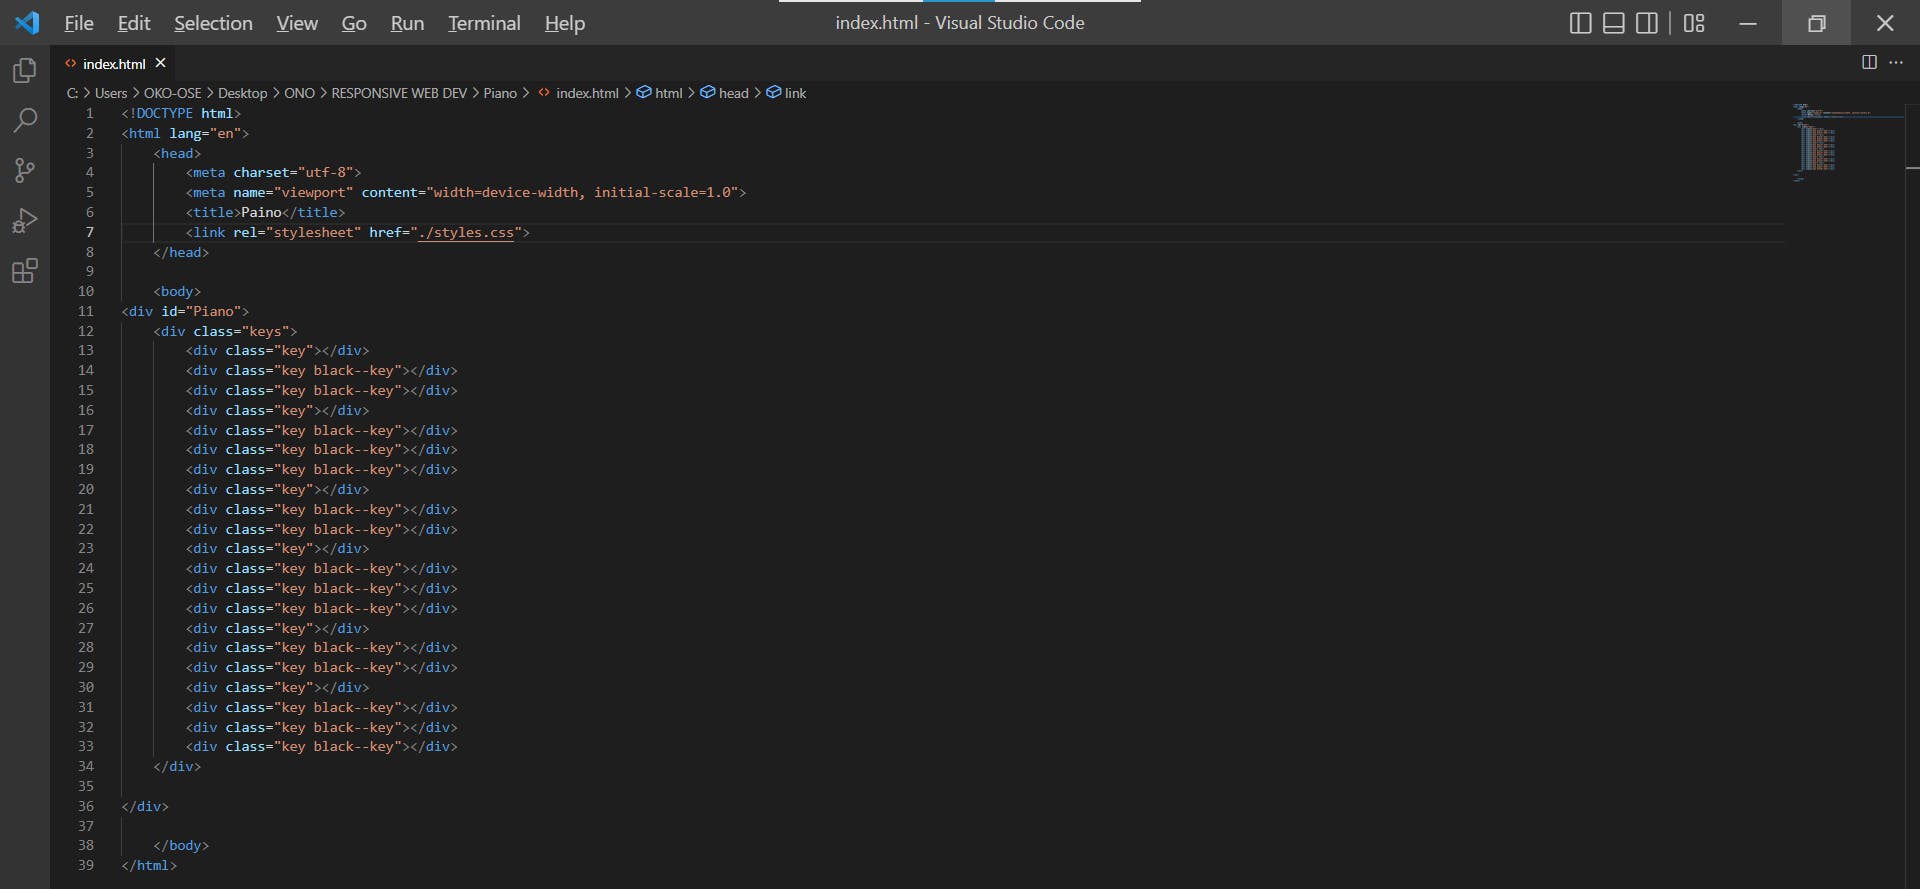The height and width of the screenshot is (889, 1920).
Task: Toggle the bottom panel layout icon
Action: (1614, 23)
